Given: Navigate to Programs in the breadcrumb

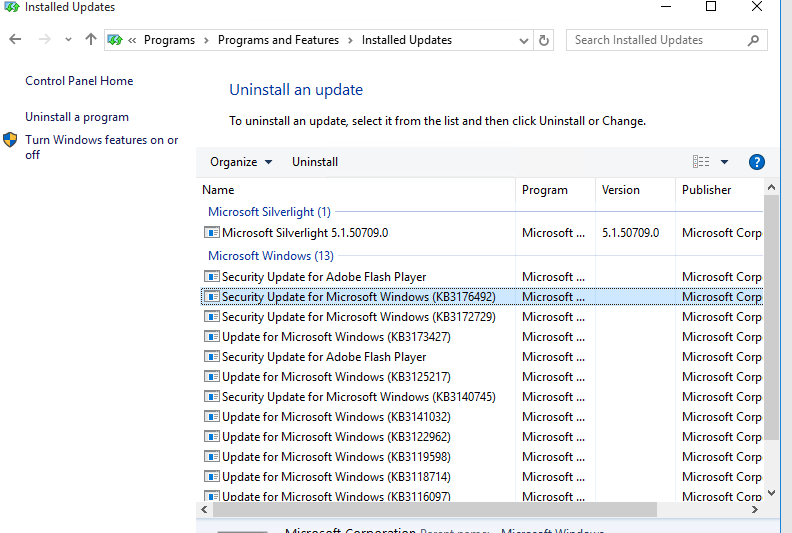Looking at the screenshot, I should tap(169, 40).
